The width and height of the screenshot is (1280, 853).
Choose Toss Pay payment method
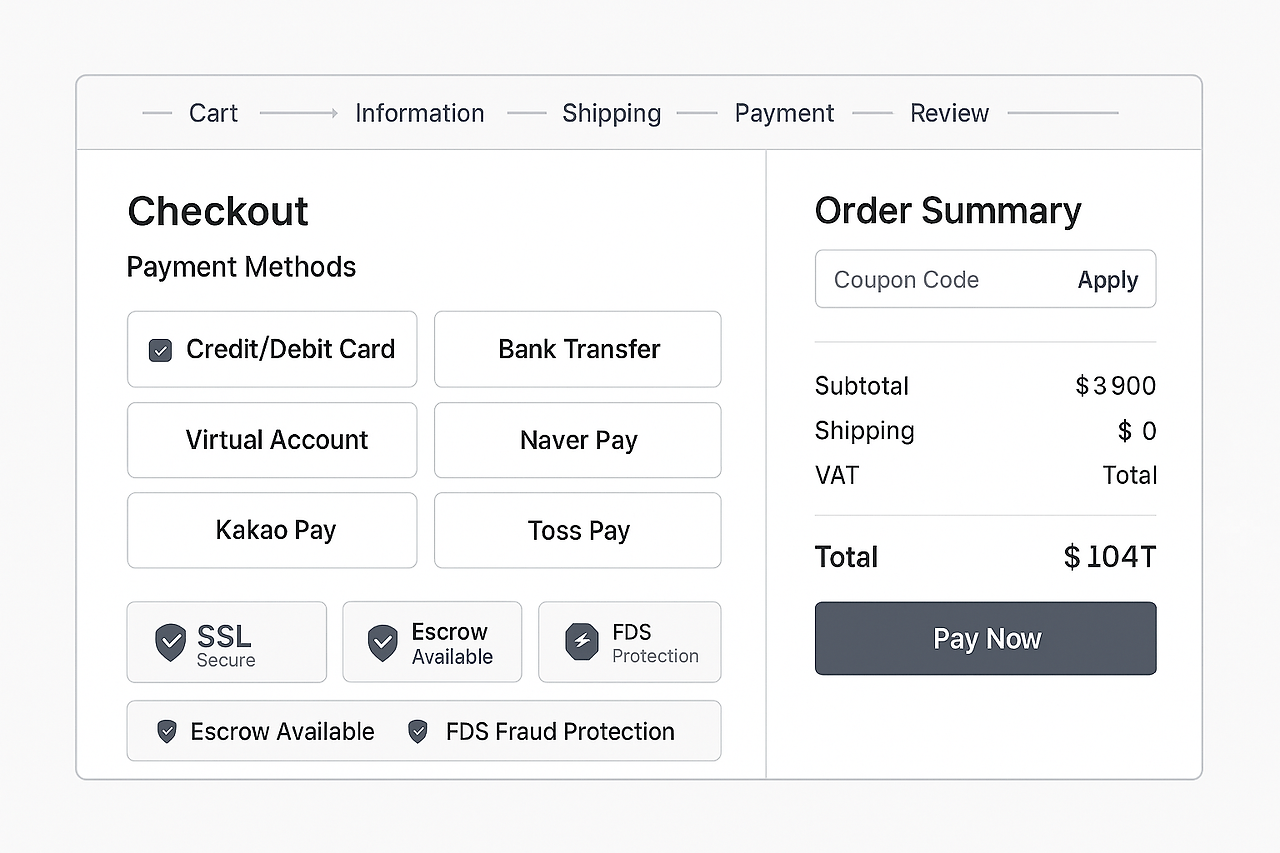[x=578, y=530]
